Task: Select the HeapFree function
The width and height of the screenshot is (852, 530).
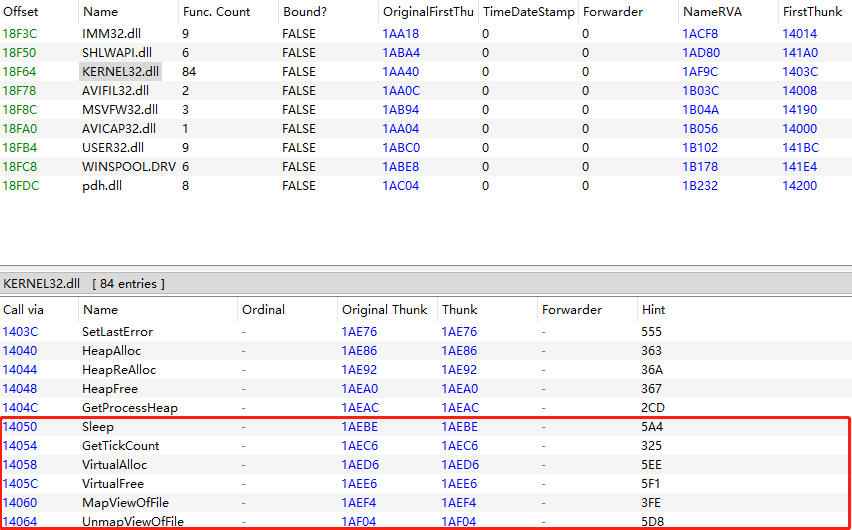Action: click(426, 389)
